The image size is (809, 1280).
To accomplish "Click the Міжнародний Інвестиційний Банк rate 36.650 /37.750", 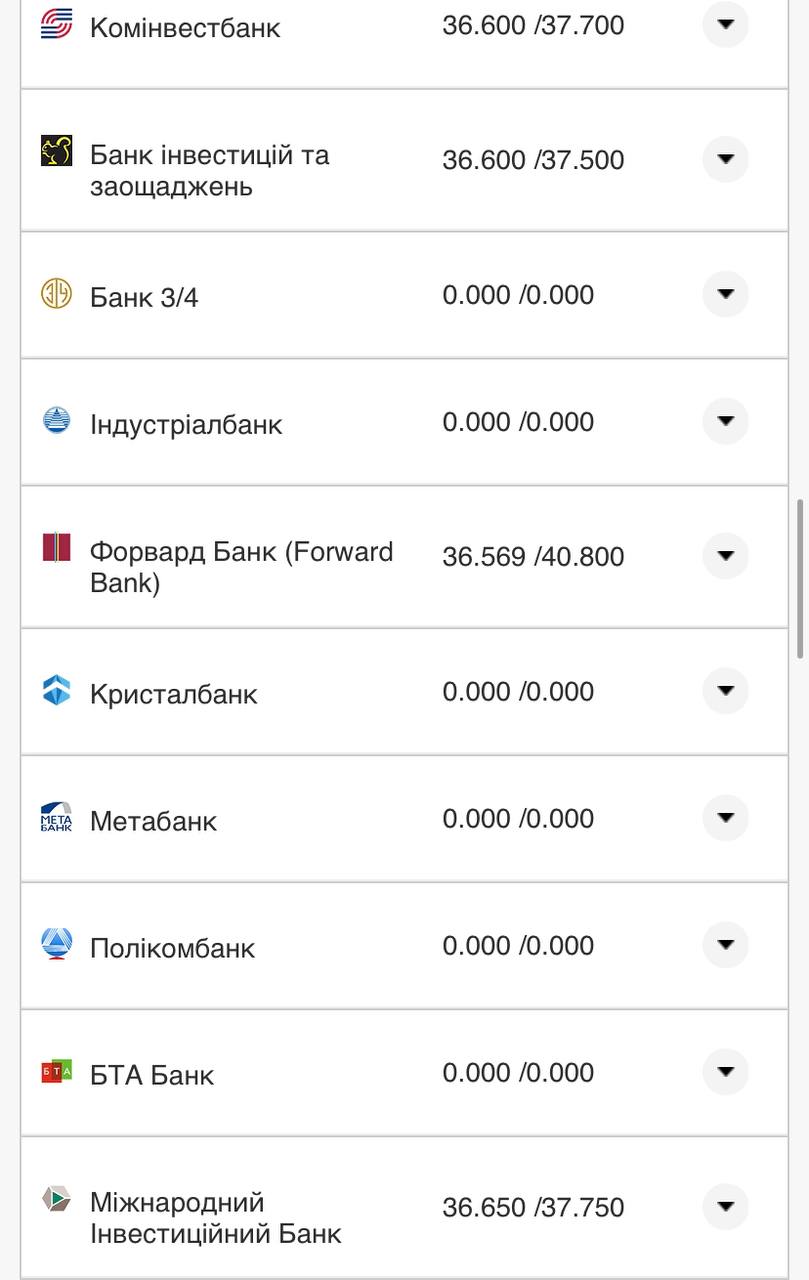I will click(x=533, y=1207).
